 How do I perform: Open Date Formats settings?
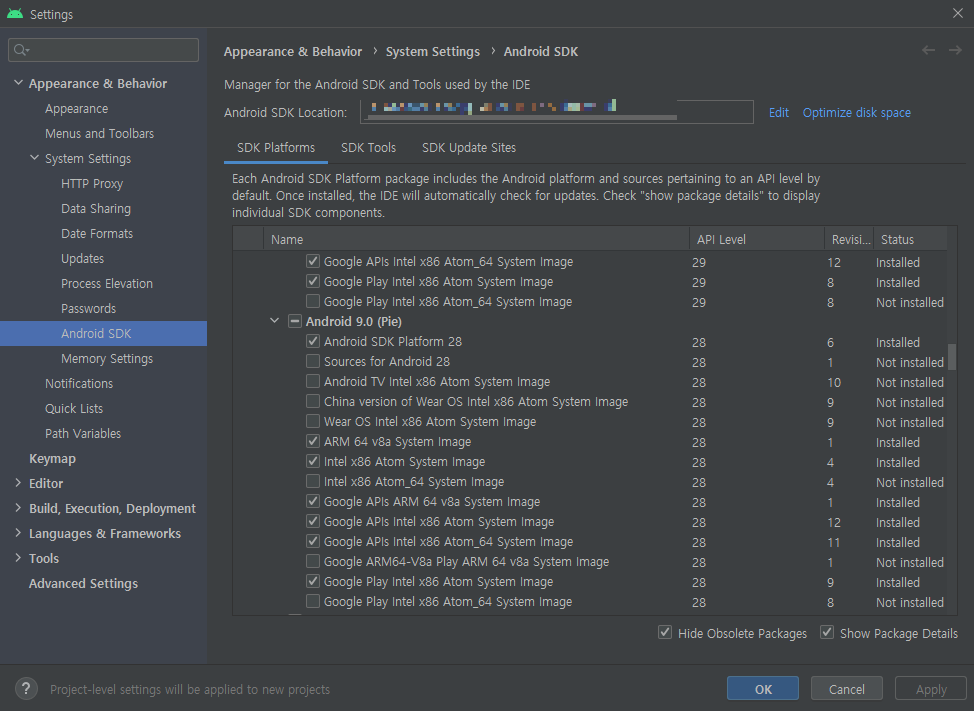pyautogui.click(x=97, y=233)
